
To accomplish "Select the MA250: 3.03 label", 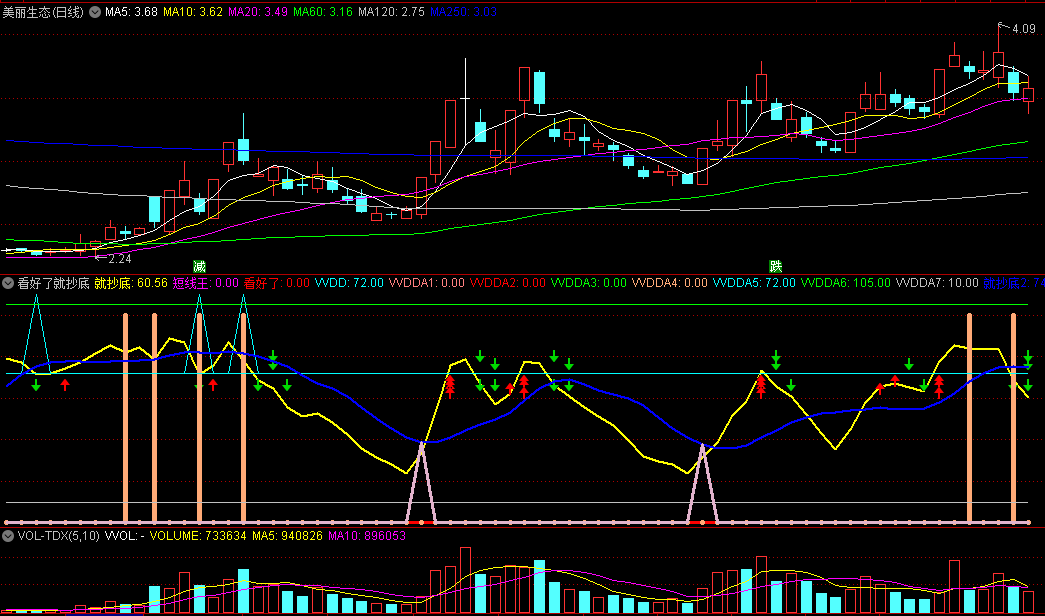I will coord(463,12).
